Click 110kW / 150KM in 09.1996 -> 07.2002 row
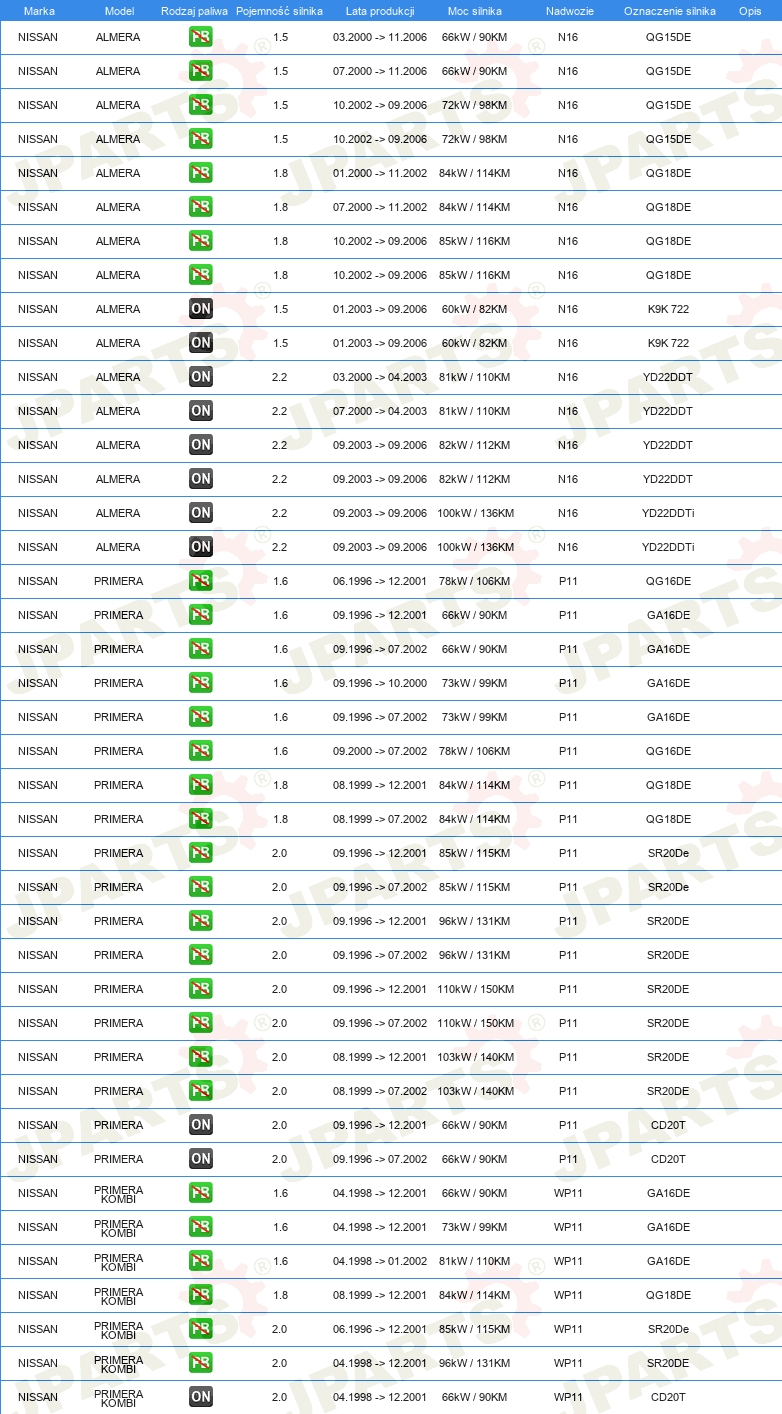 tap(475, 1023)
